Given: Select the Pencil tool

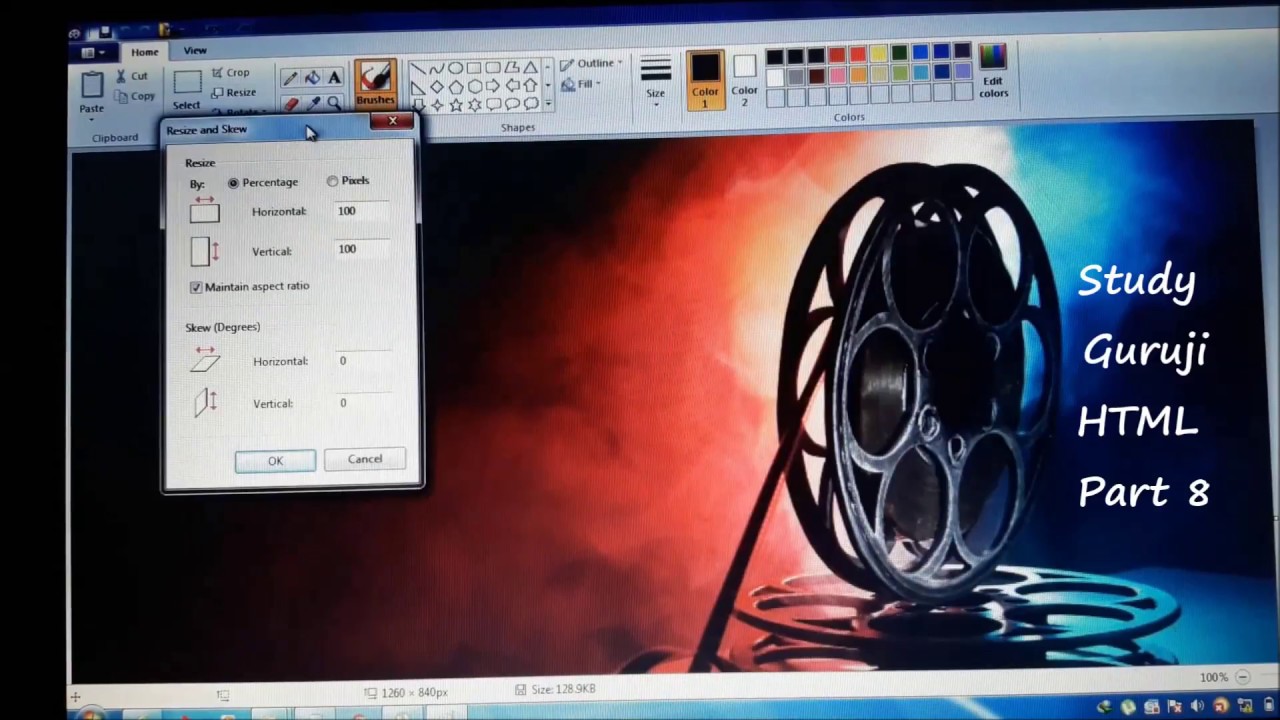Looking at the screenshot, I should point(290,78).
